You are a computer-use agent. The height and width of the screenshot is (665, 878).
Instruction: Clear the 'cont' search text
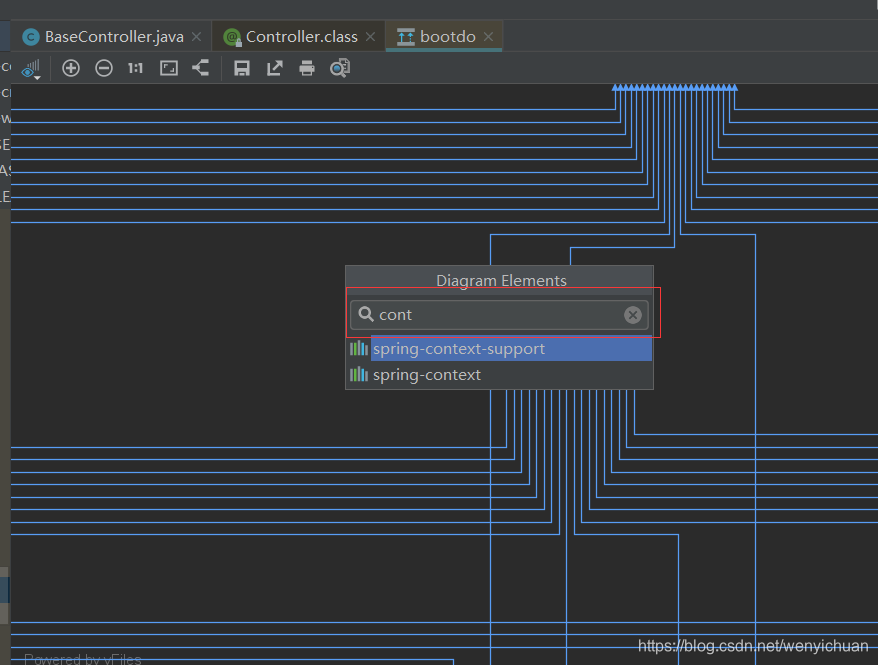point(633,315)
